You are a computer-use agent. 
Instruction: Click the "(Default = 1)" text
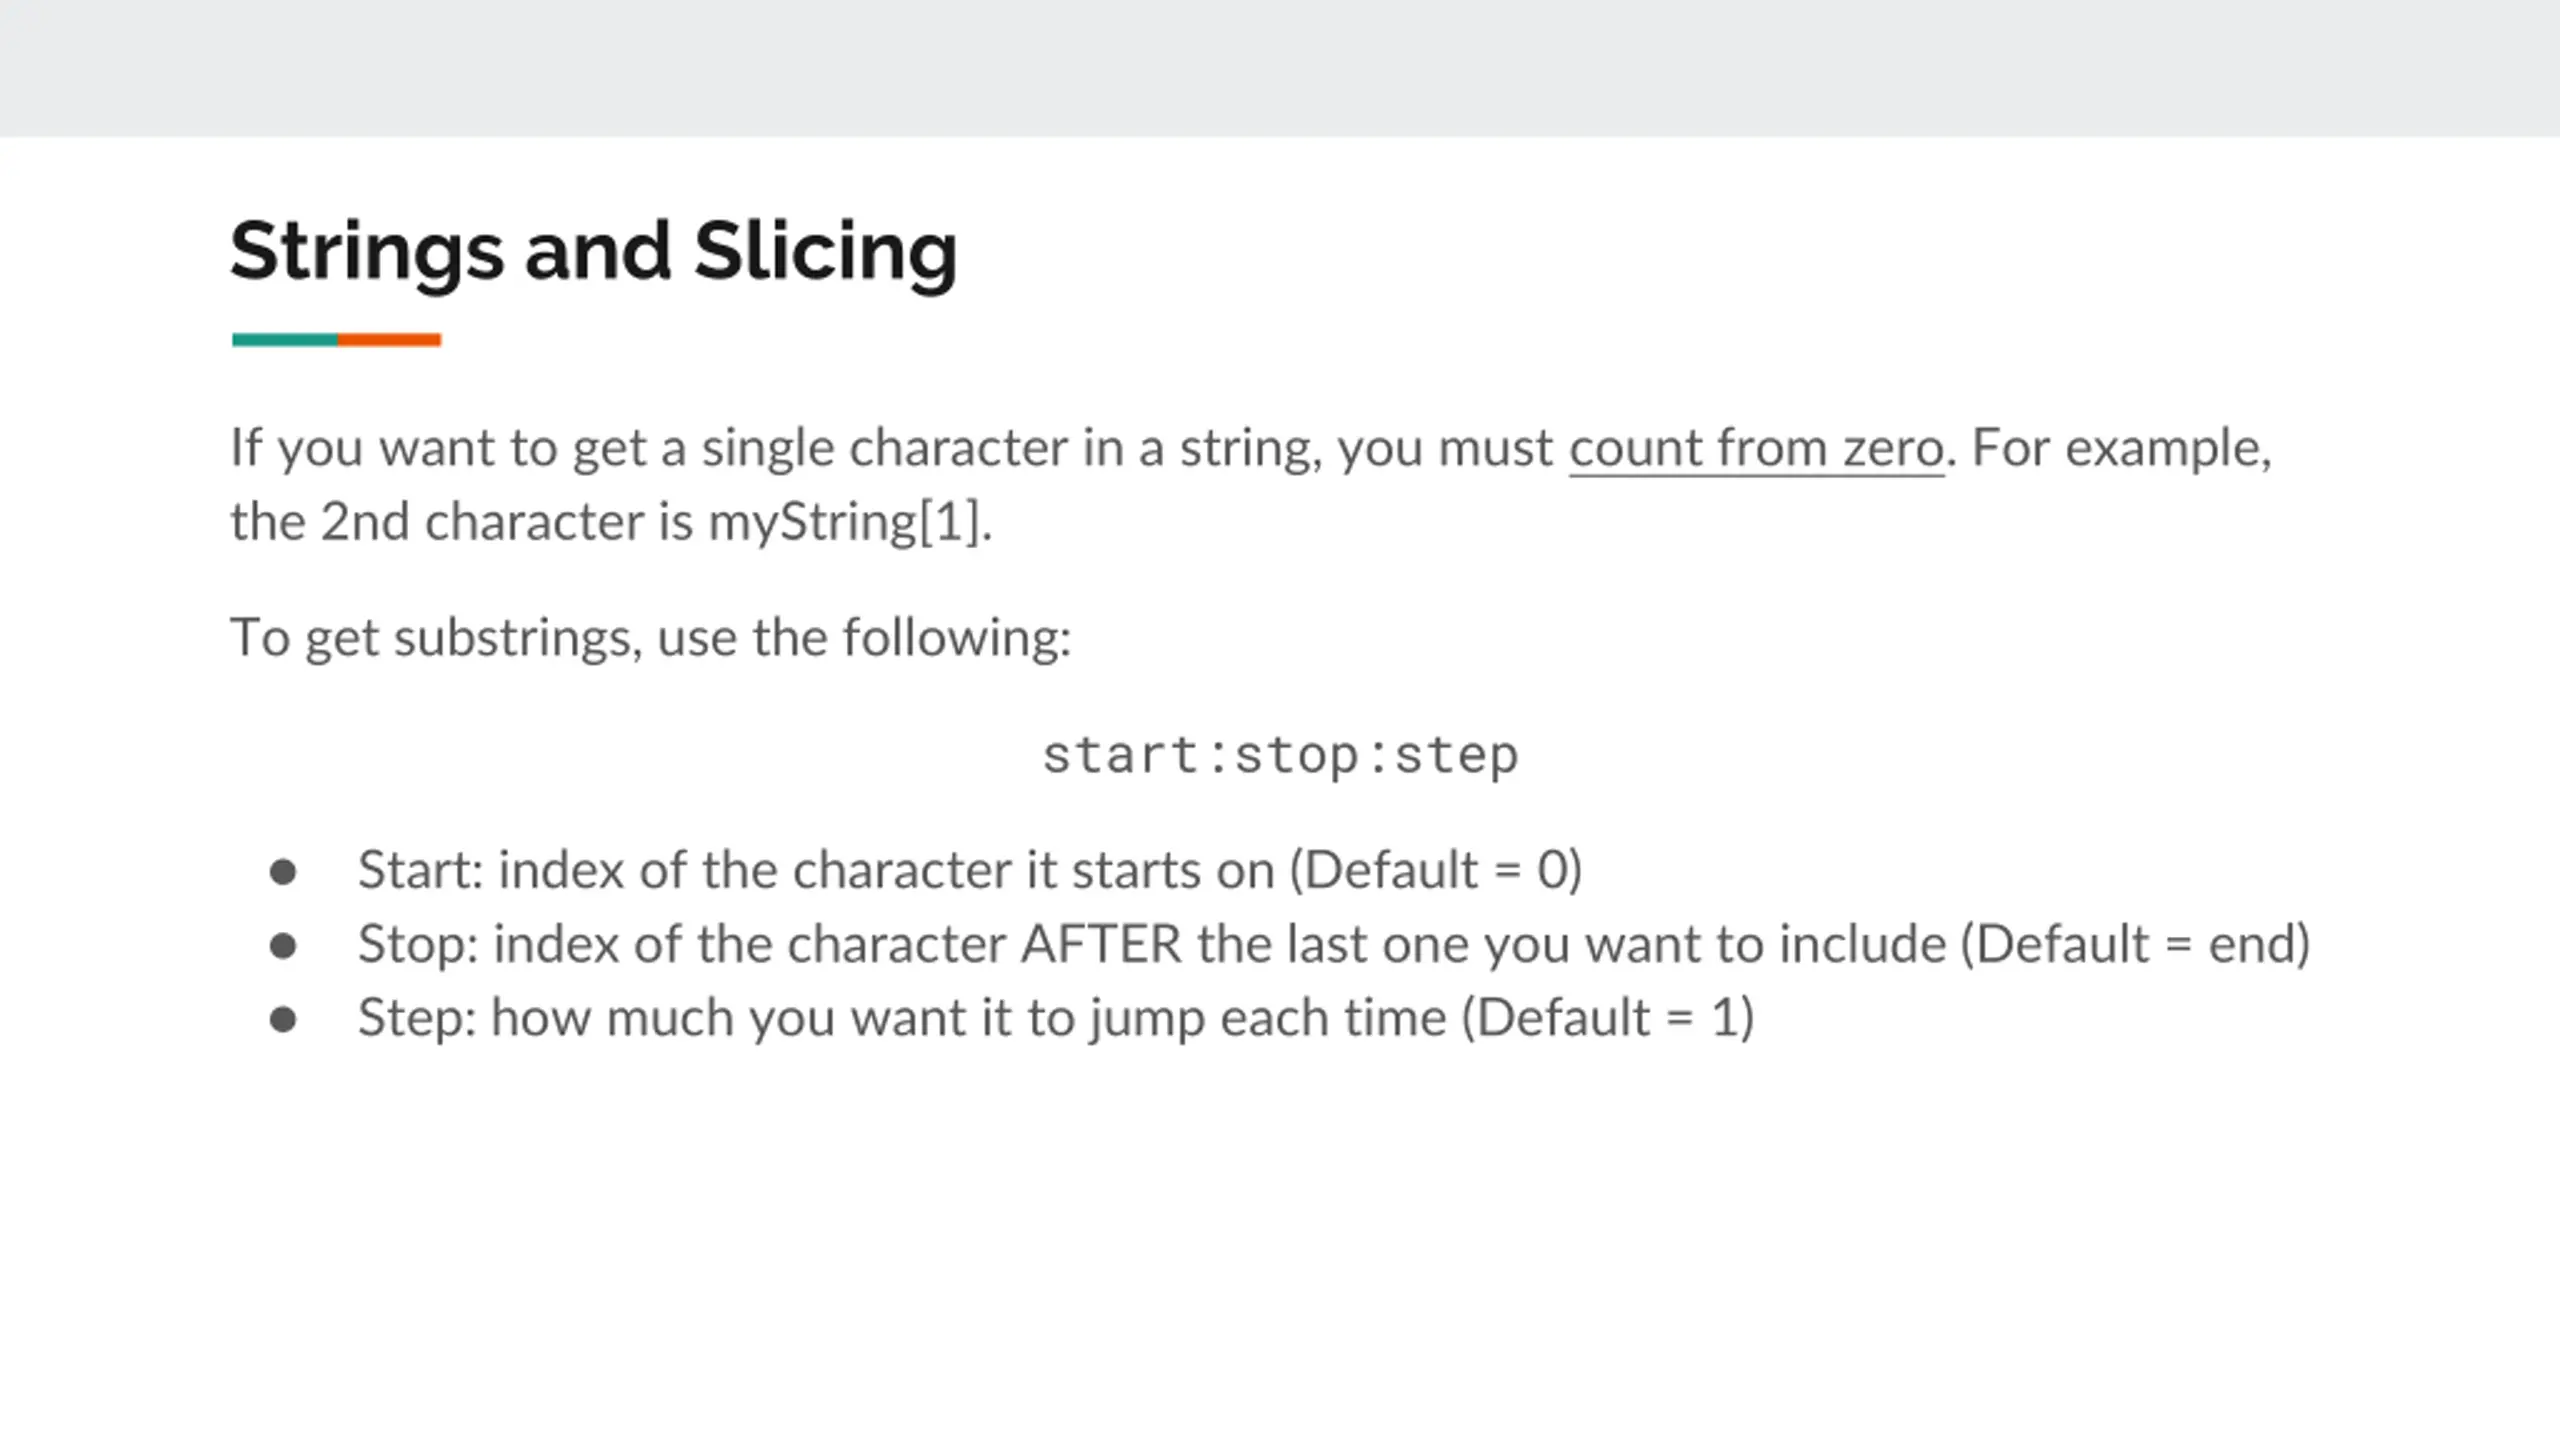[x=1608, y=1018]
